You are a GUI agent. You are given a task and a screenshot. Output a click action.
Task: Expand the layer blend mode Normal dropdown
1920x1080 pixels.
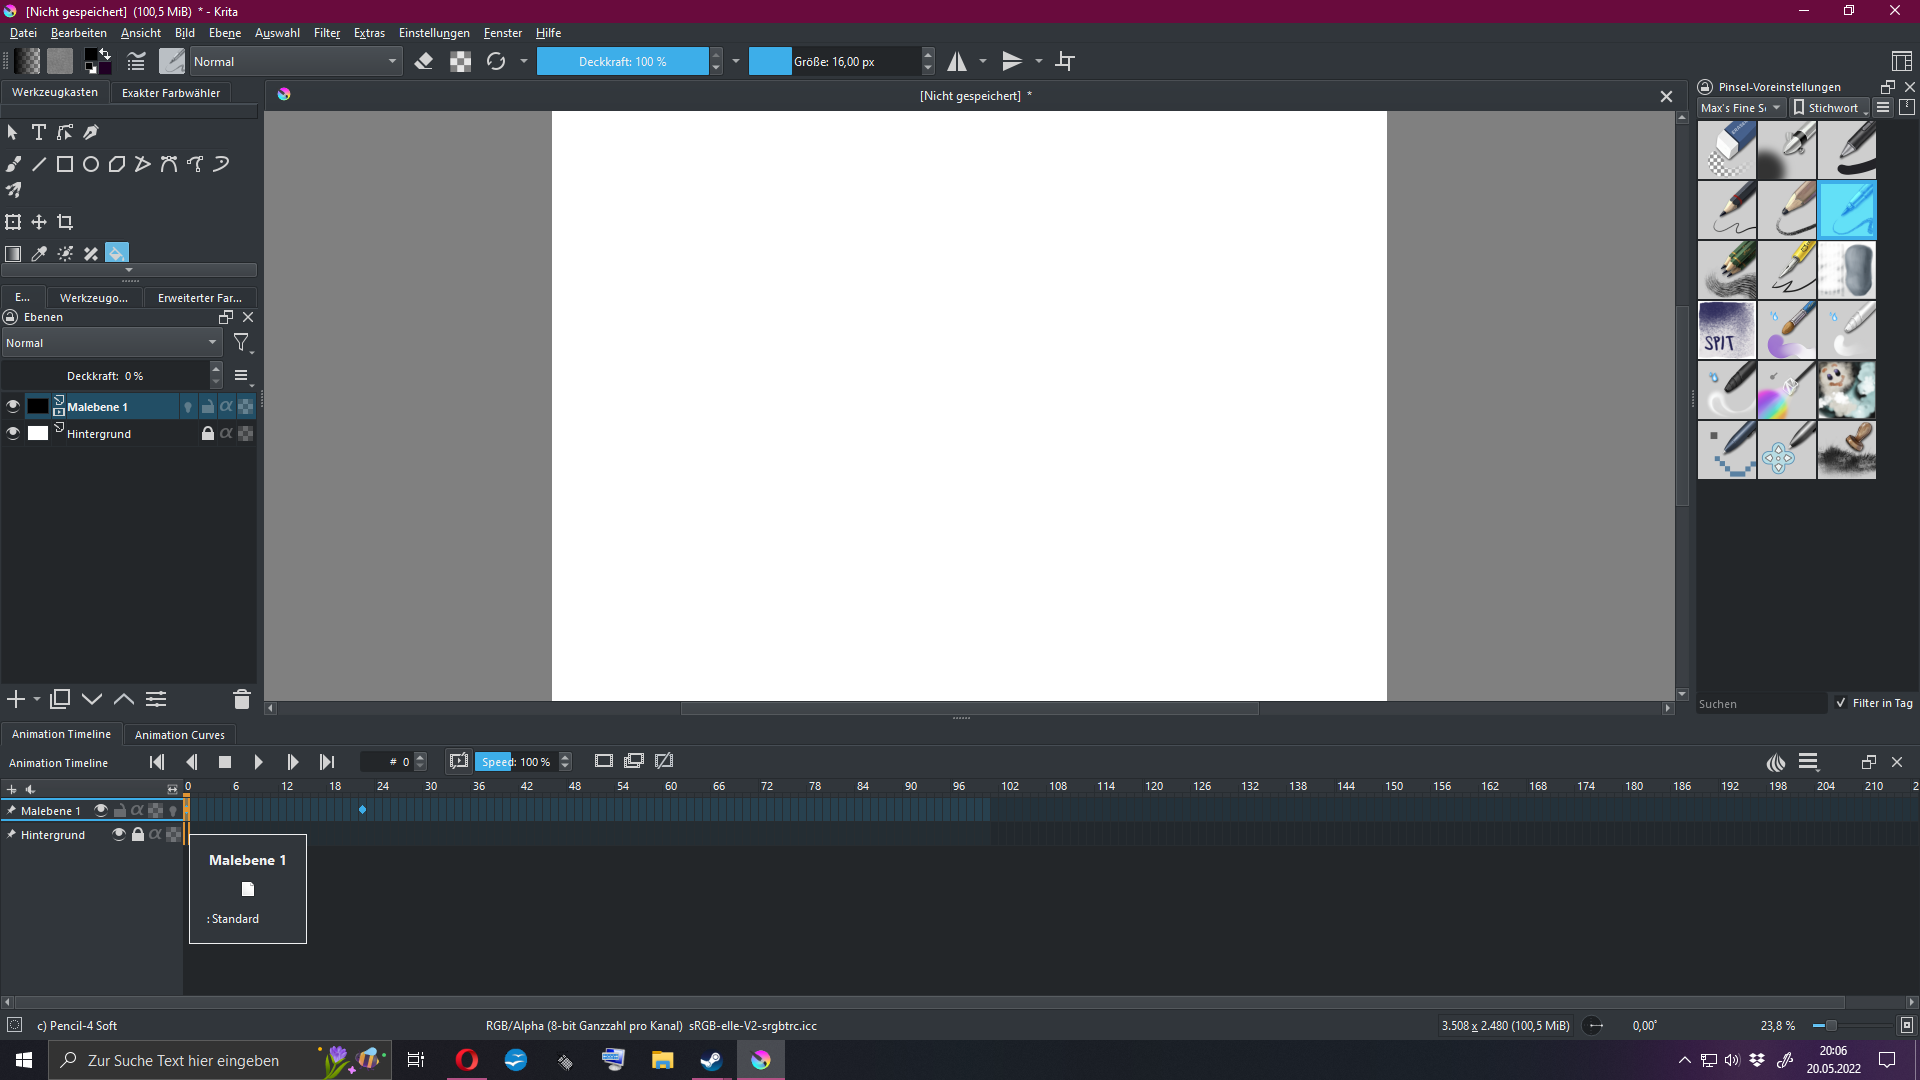pos(111,343)
